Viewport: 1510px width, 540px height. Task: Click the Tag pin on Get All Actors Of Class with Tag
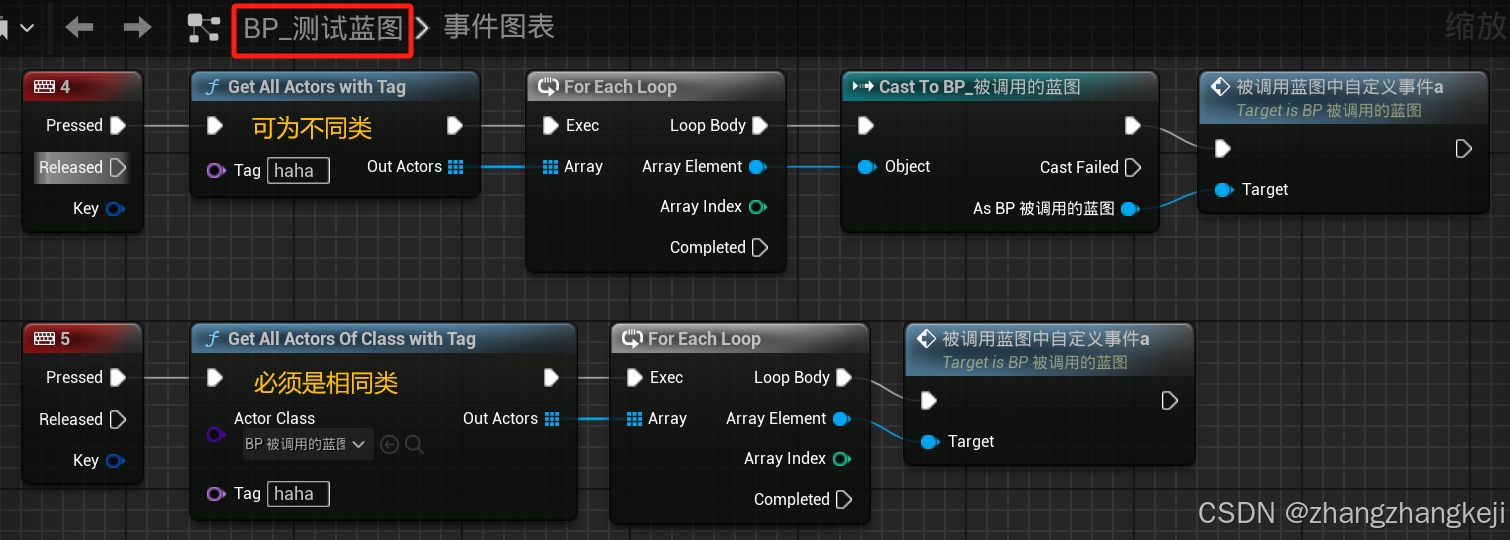[216, 493]
